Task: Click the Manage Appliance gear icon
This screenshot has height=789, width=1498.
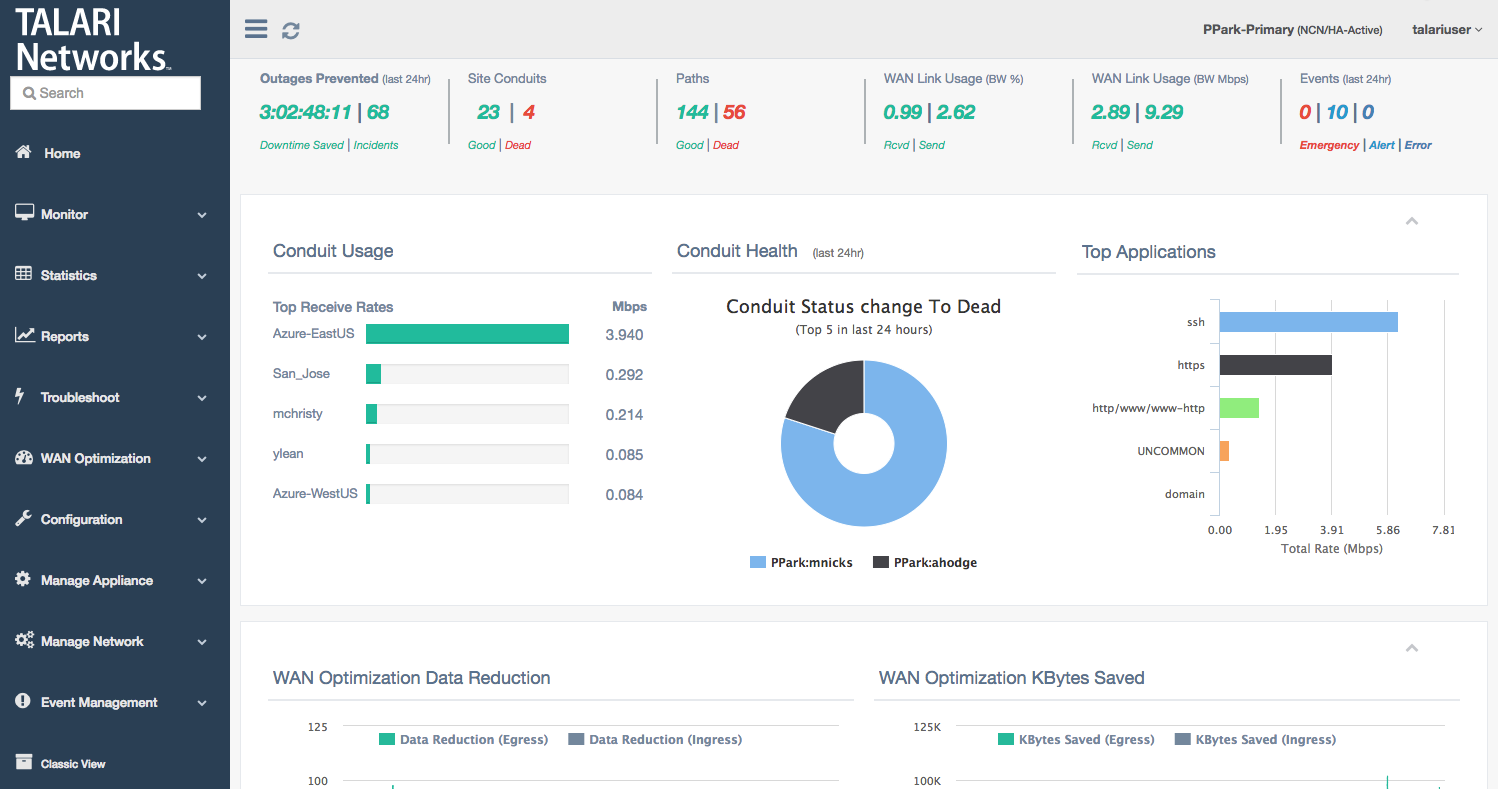Action: (x=23, y=579)
